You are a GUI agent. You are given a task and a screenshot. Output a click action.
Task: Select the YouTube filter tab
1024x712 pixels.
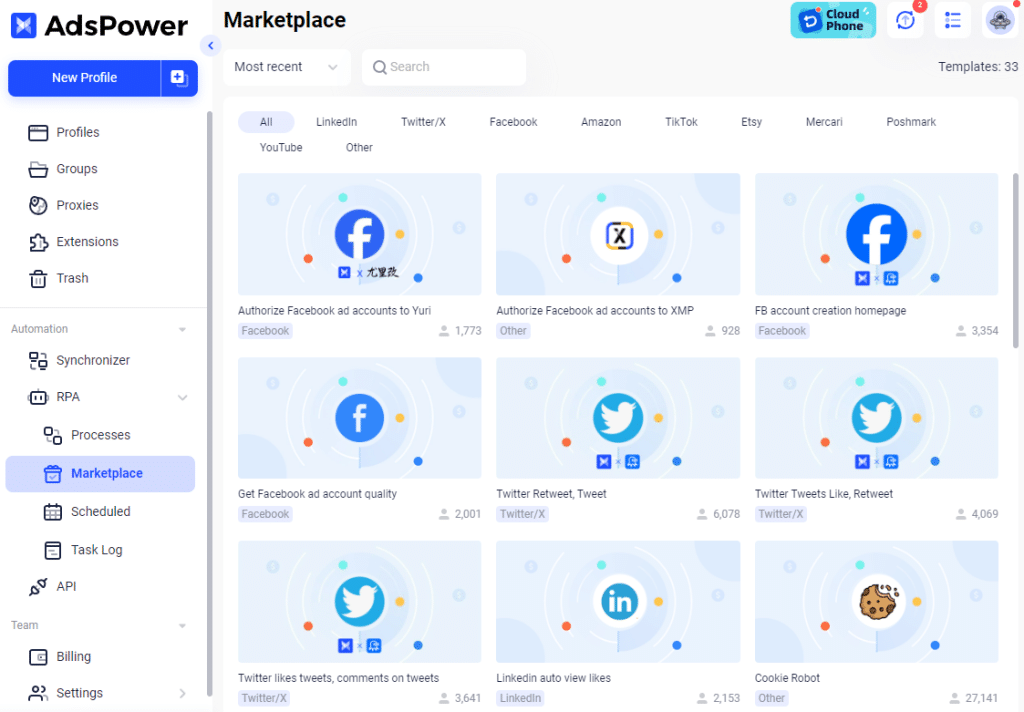[x=281, y=148]
